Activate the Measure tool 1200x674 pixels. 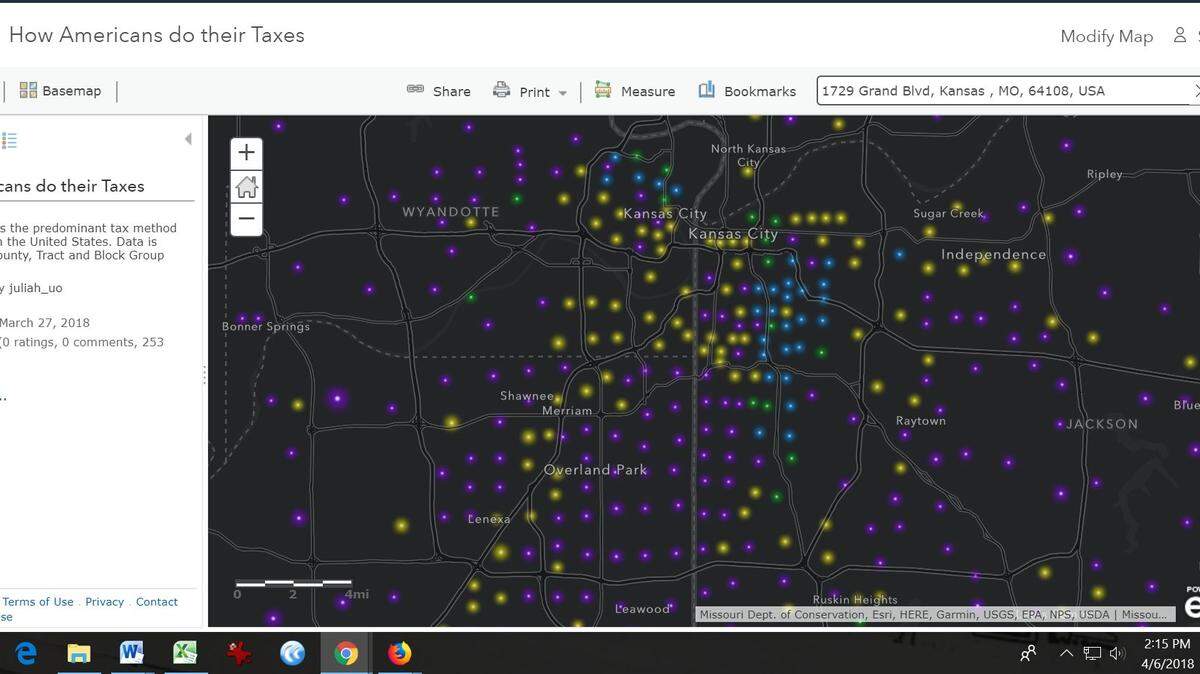[x=635, y=91]
